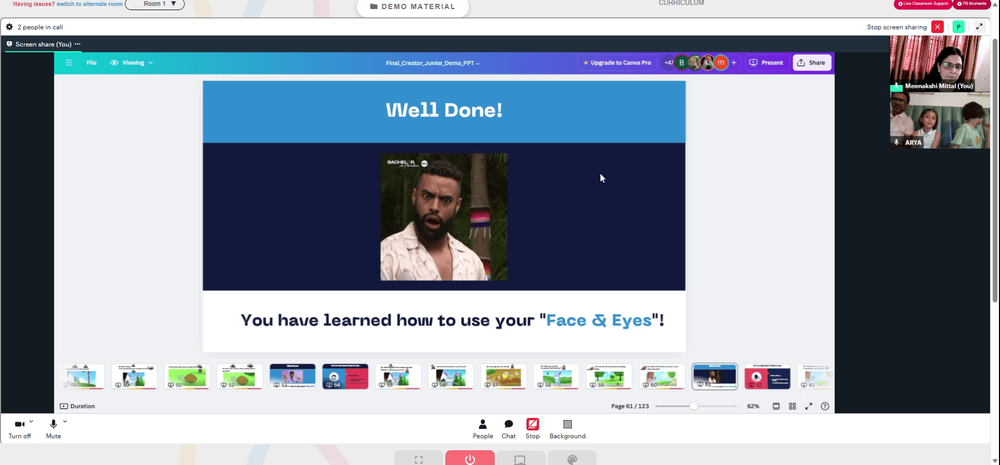Click PS Moments button
Viewport: 1000px width, 465px height.
pyautogui.click(x=972, y=4)
